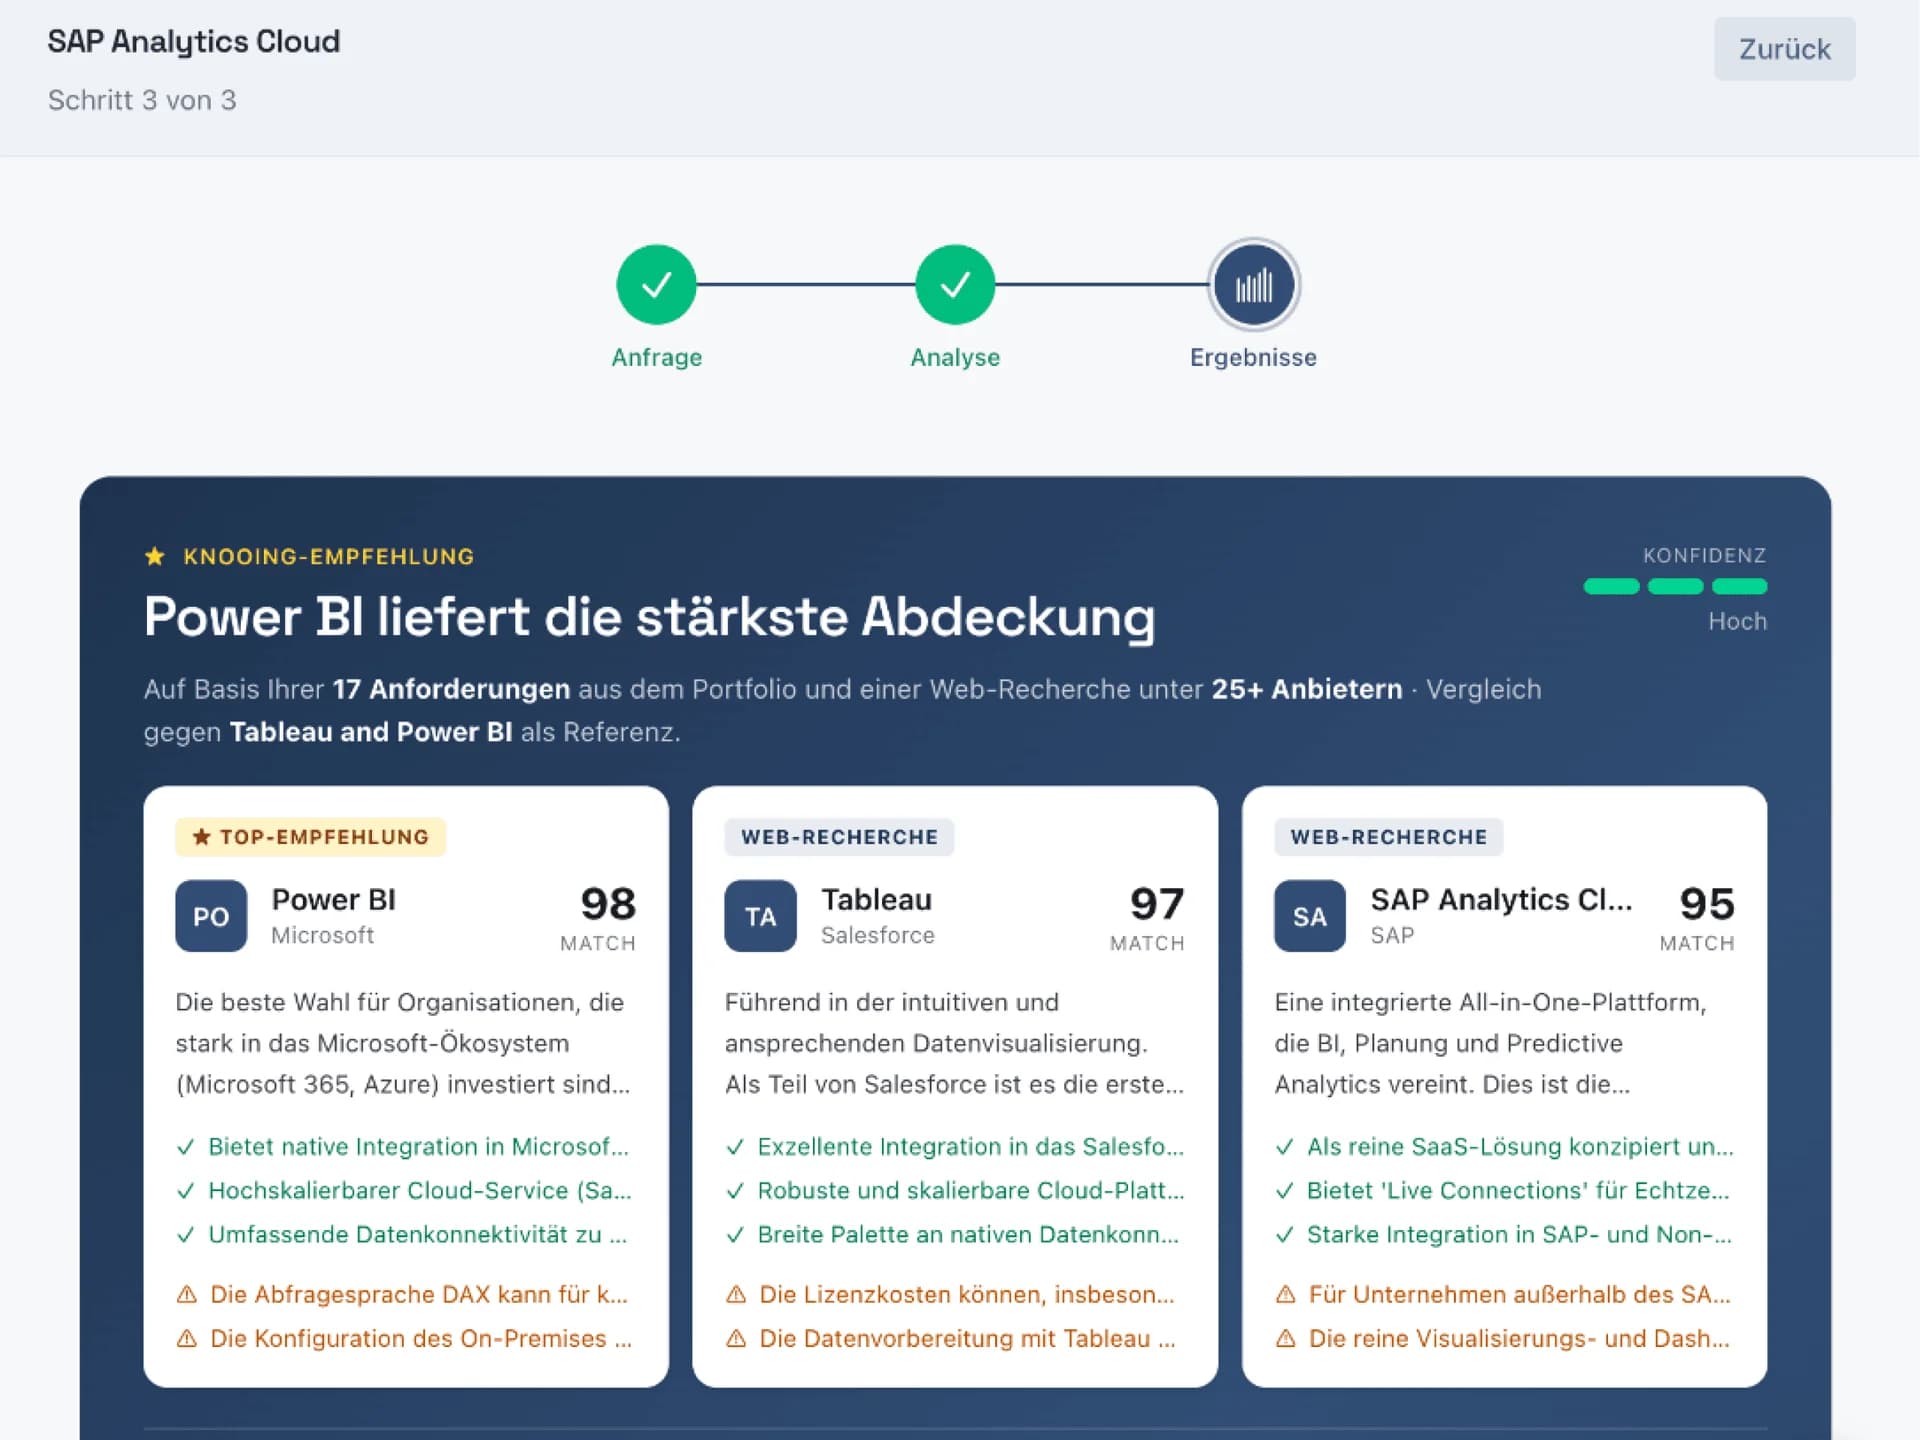Click checkmark beside Bietet native Integration in Microsof...
This screenshot has height=1440, width=1920.
[185, 1147]
